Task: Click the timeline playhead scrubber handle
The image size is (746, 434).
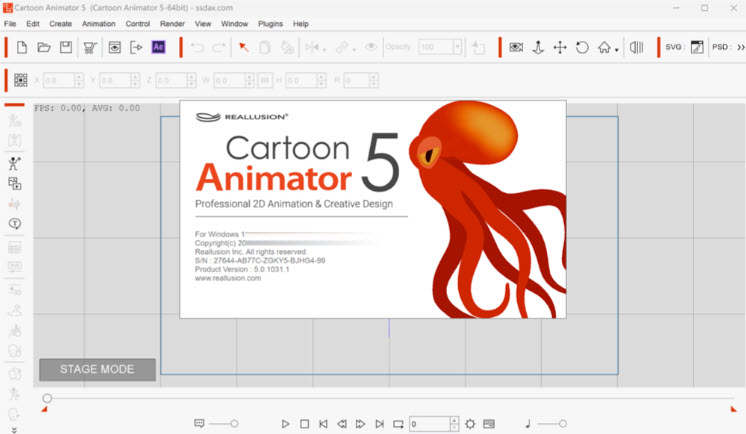Action: tap(47, 398)
